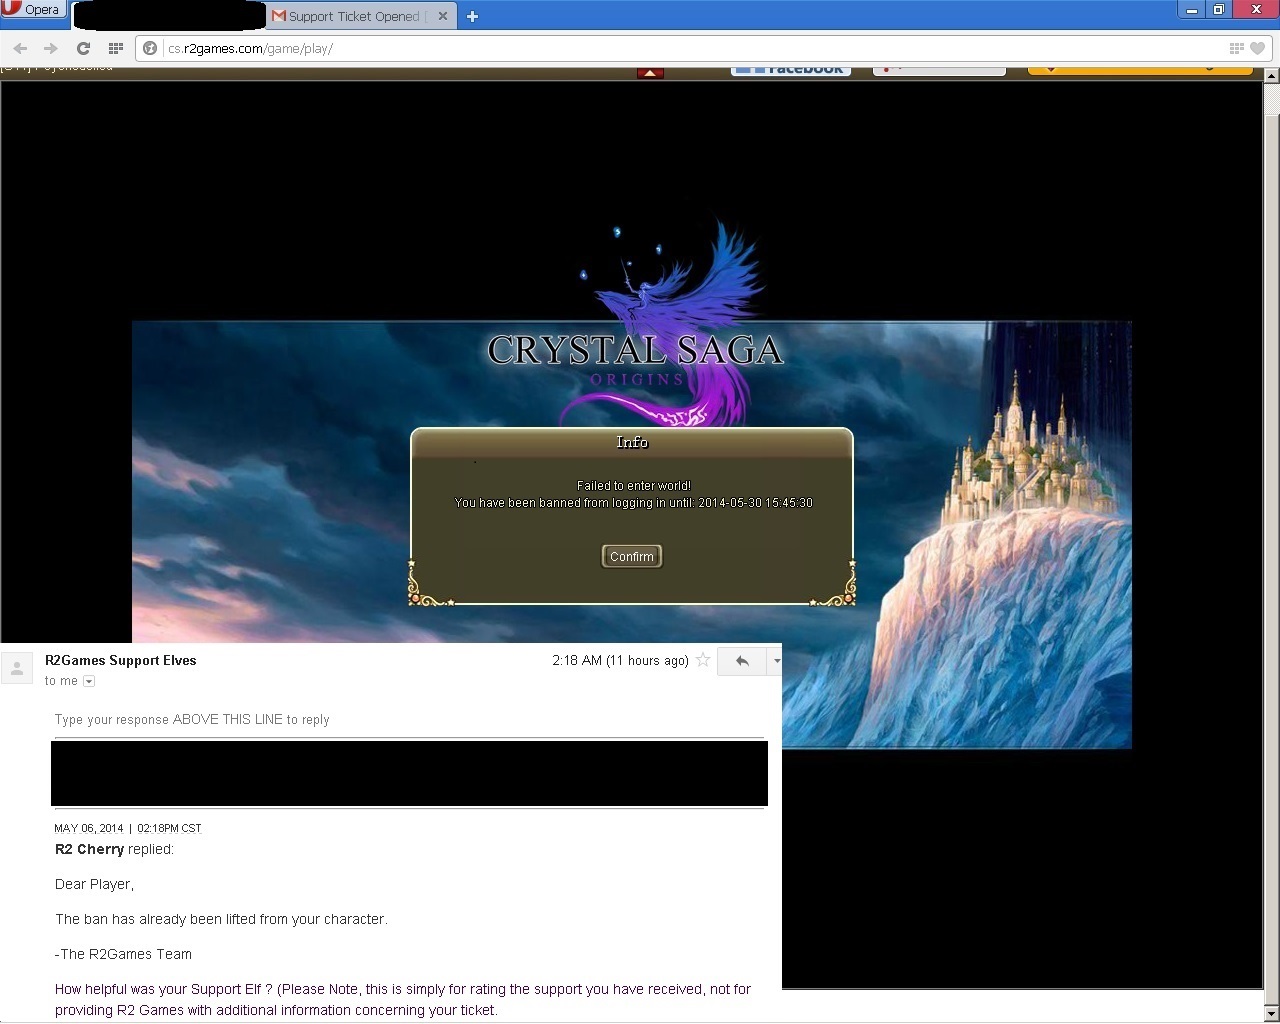The image size is (1280, 1024).
Task: Click the browser Back arrow
Action: click(x=20, y=48)
